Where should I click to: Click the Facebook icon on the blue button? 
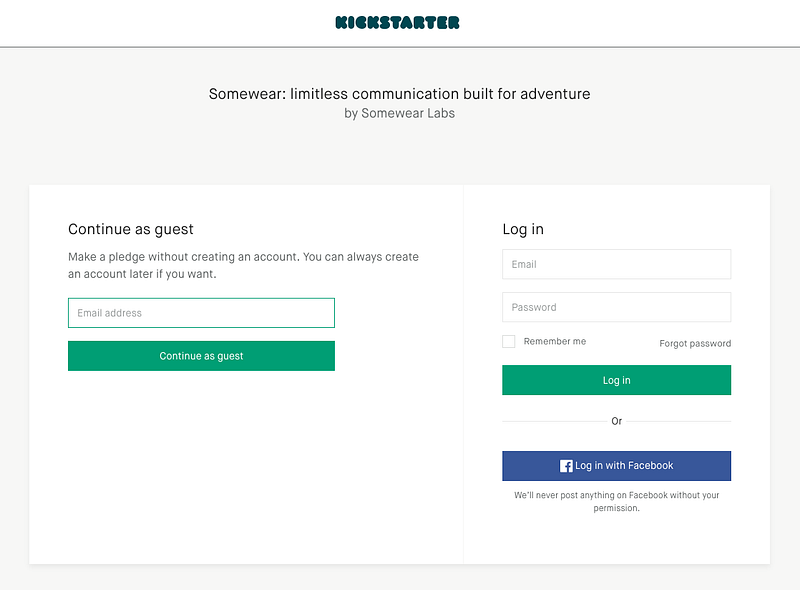(x=566, y=466)
